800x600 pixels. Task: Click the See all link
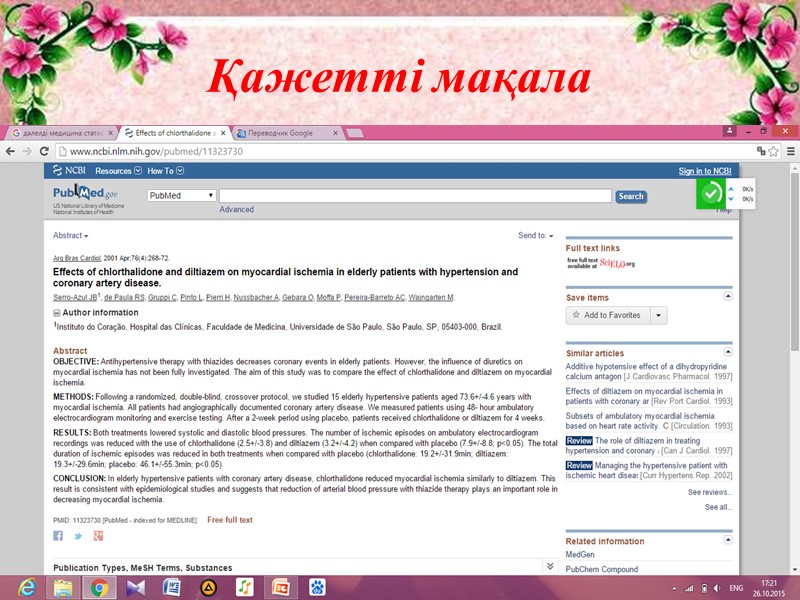pos(718,507)
